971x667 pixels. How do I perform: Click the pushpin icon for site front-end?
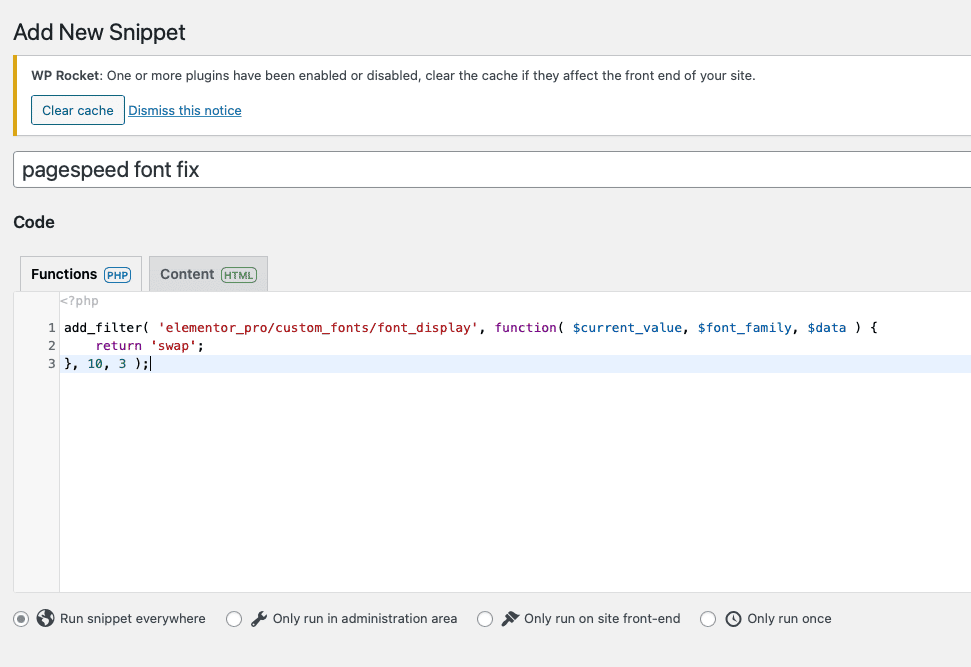(510, 619)
